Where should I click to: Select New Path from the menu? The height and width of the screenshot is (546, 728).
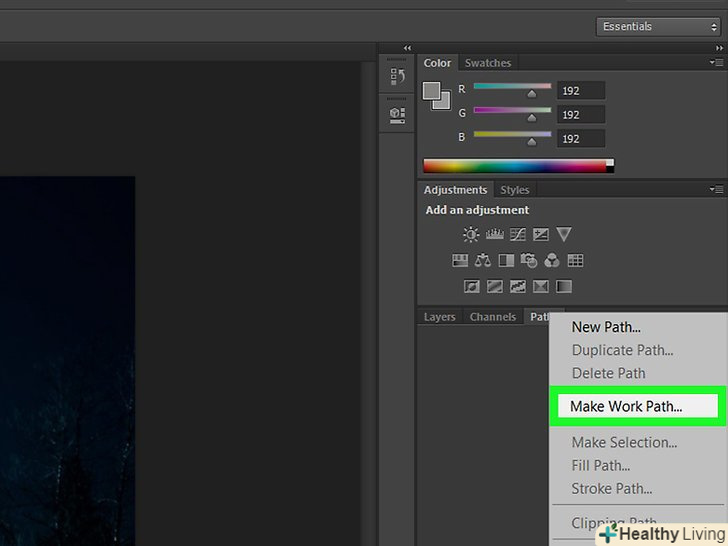point(606,327)
